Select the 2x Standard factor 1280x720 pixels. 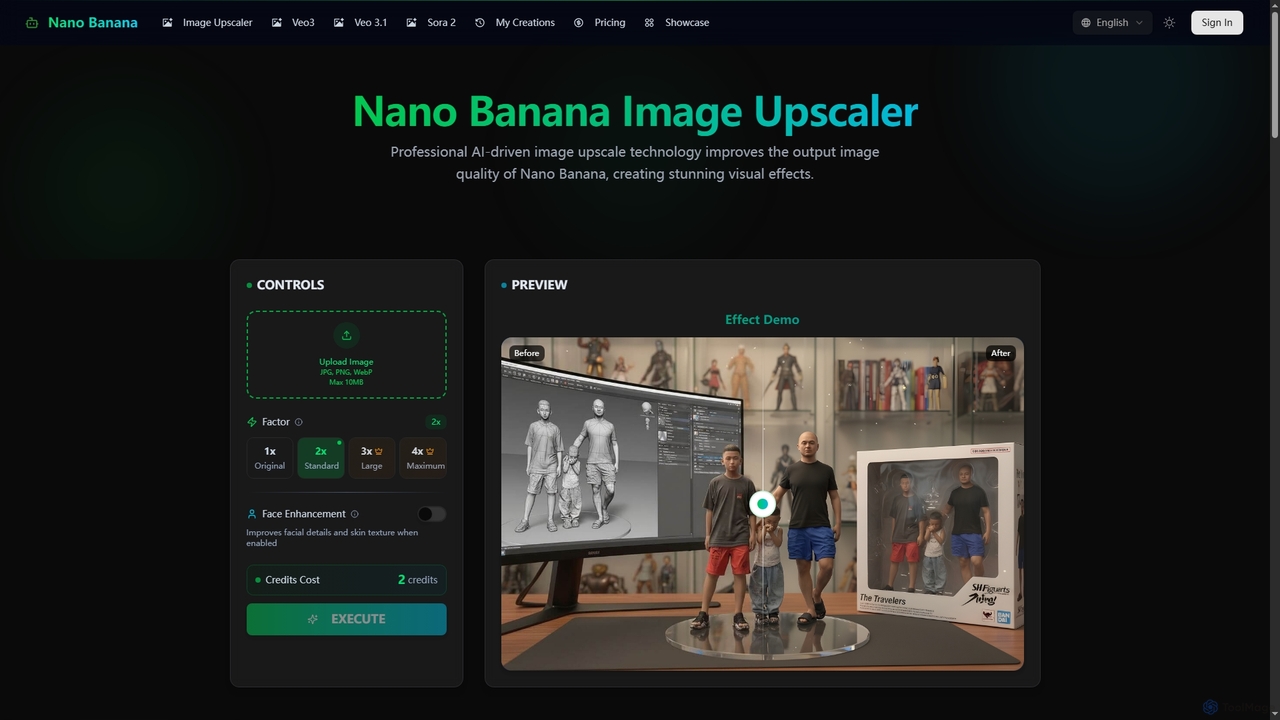click(321, 458)
